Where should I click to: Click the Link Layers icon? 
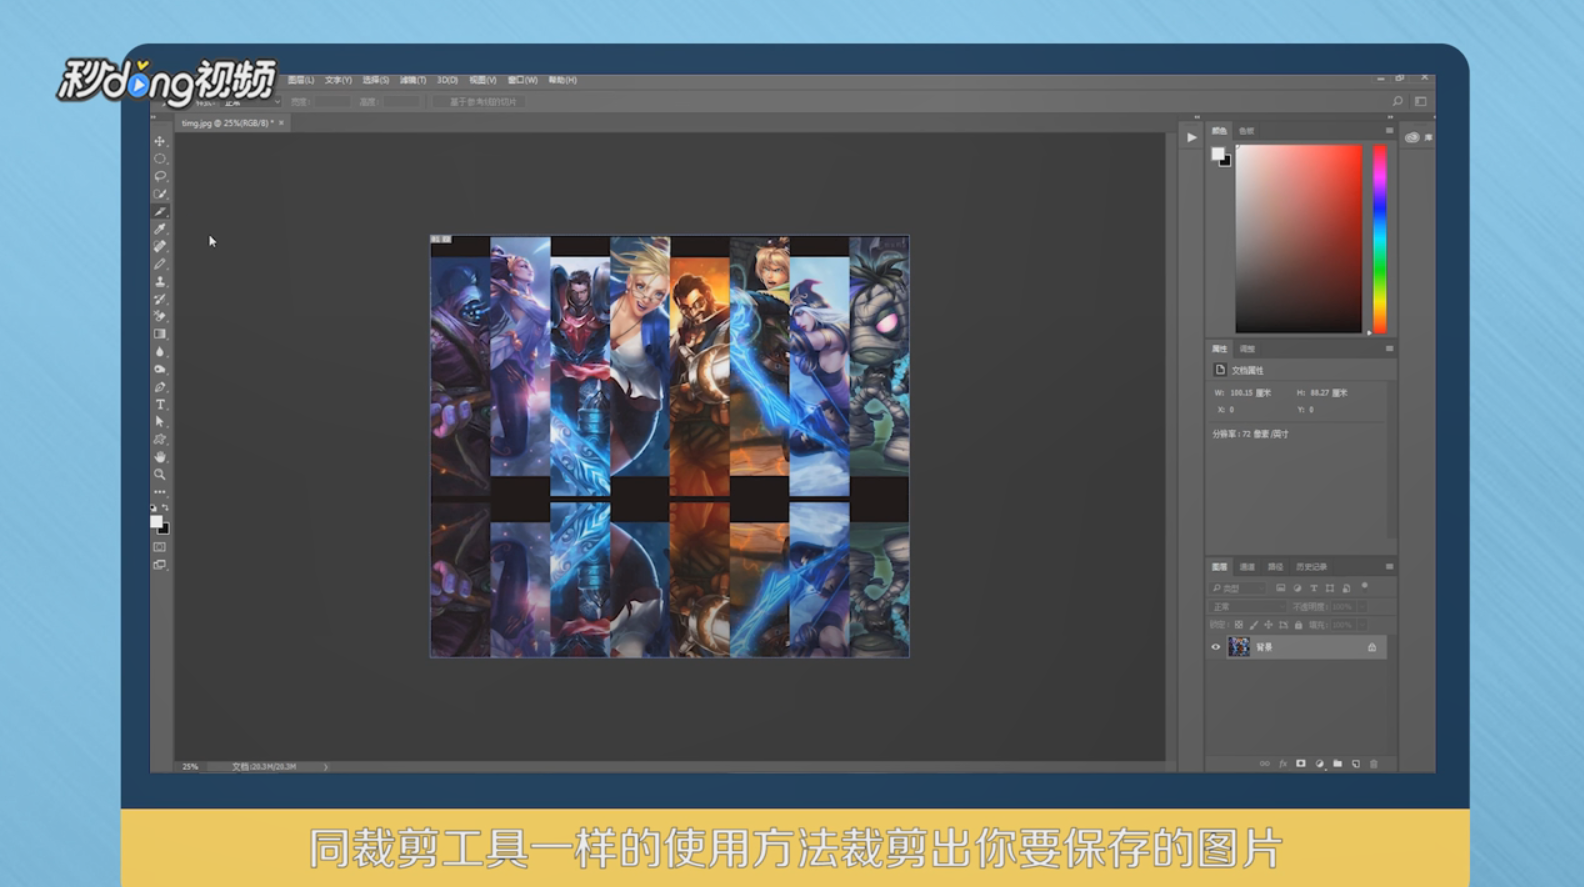1264,764
